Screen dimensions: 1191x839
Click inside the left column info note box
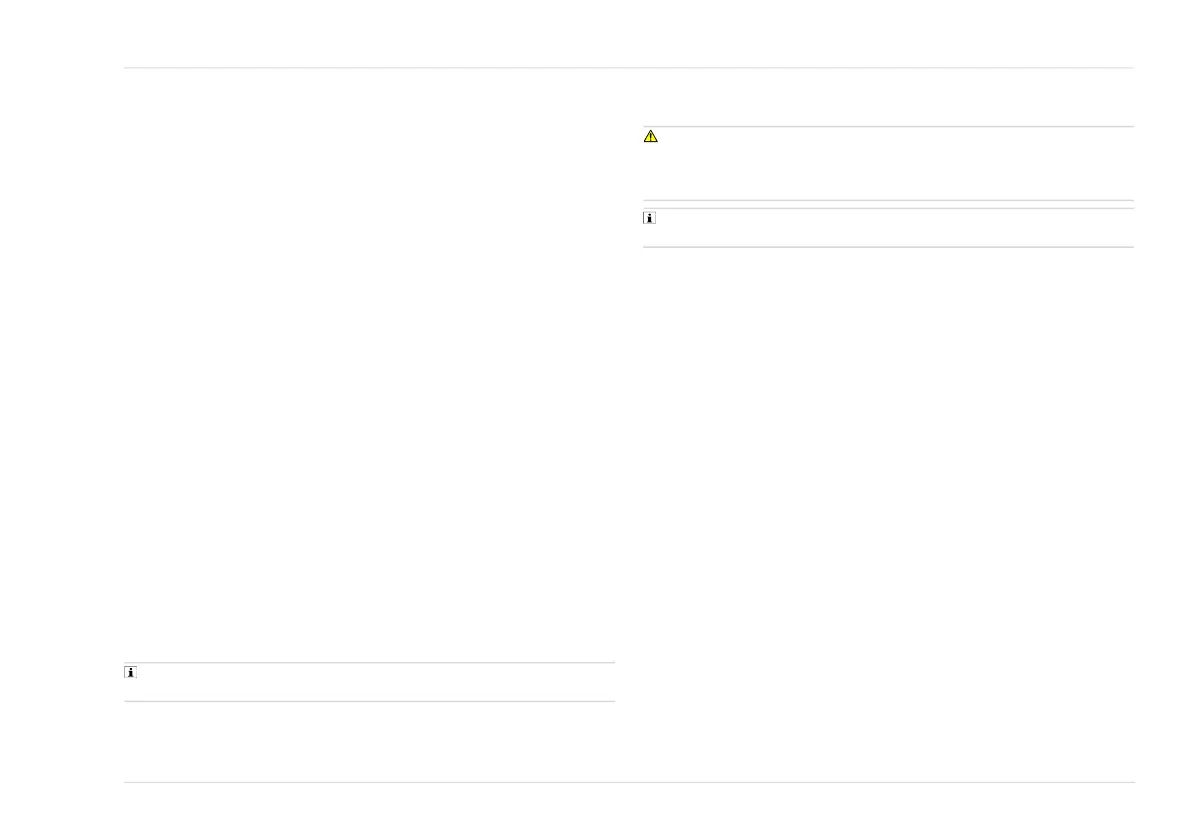point(369,682)
